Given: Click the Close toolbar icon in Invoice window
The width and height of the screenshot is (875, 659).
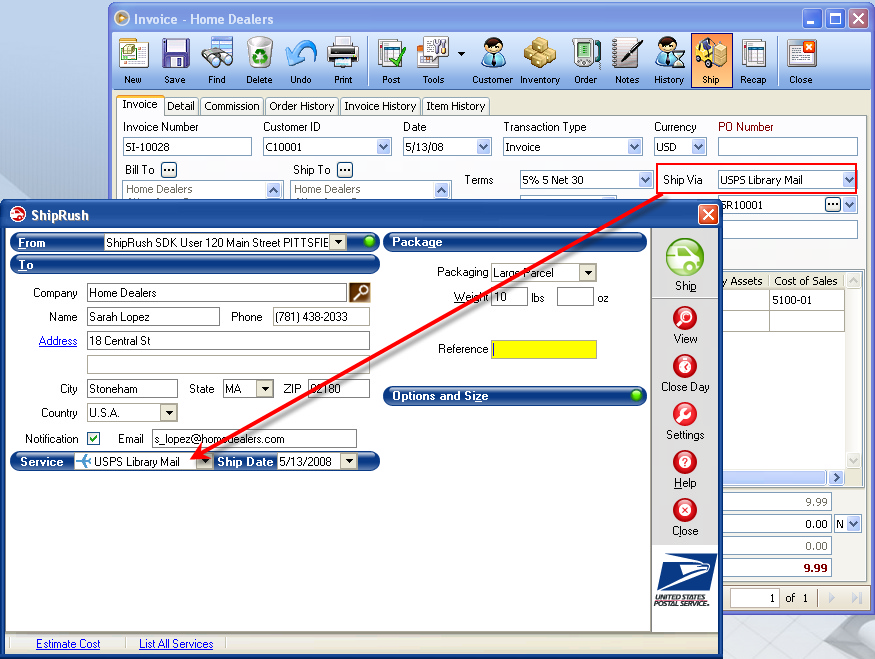Looking at the screenshot, I should [x=801, y=60].
